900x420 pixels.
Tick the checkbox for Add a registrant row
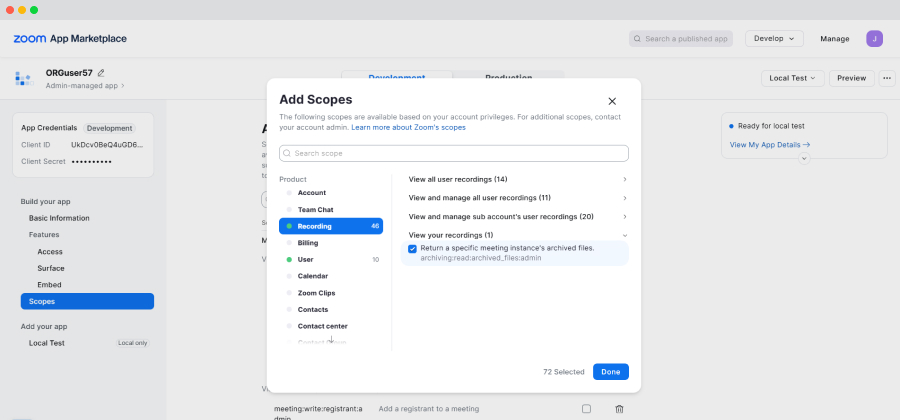[586, 409]
